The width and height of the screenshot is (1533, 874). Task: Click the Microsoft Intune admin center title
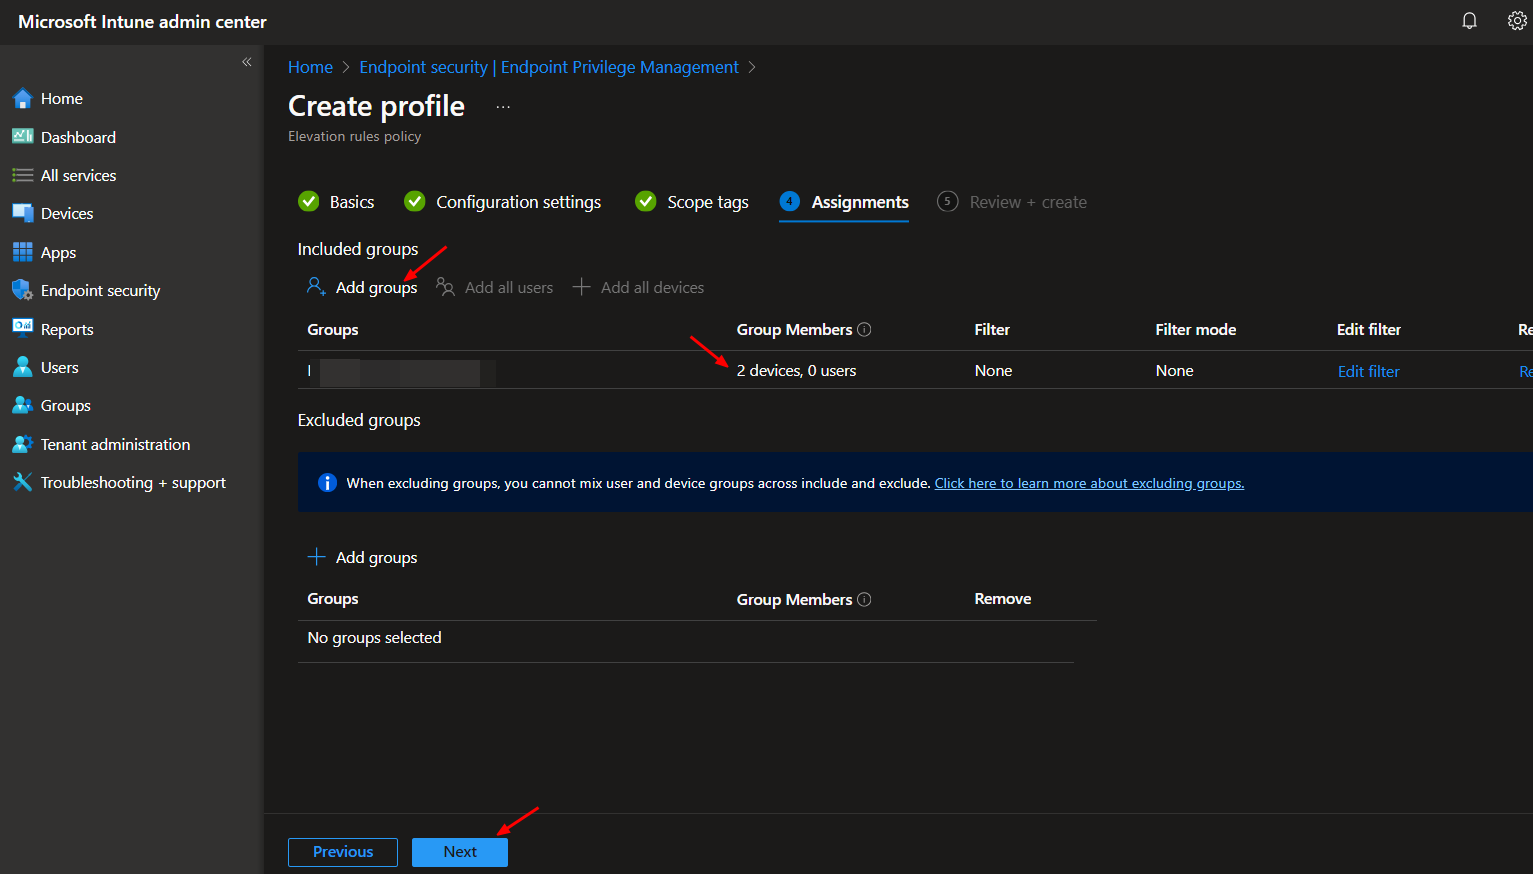[x=142, y=21]
